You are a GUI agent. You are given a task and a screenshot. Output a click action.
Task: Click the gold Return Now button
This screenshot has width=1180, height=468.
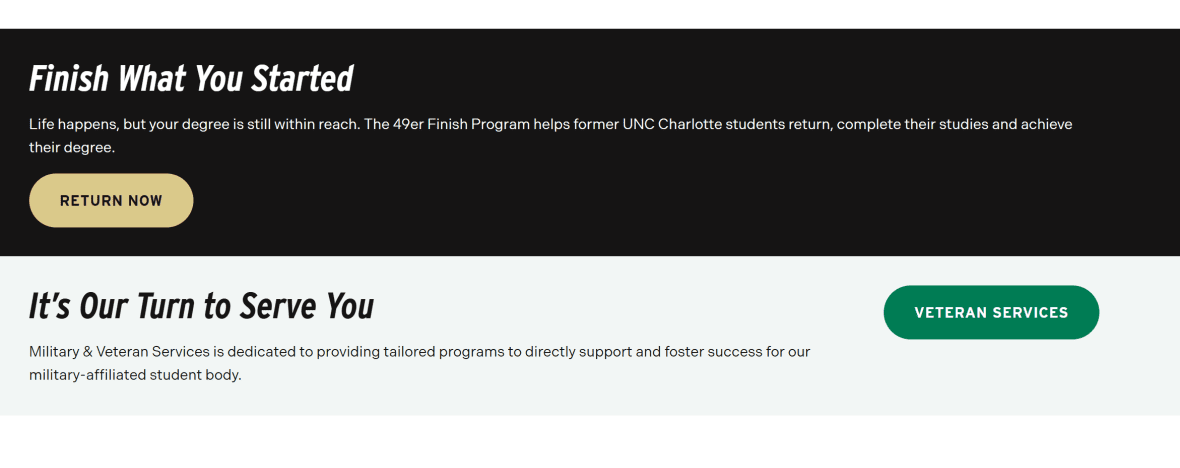pyautogui.click(x=111, y=201)
